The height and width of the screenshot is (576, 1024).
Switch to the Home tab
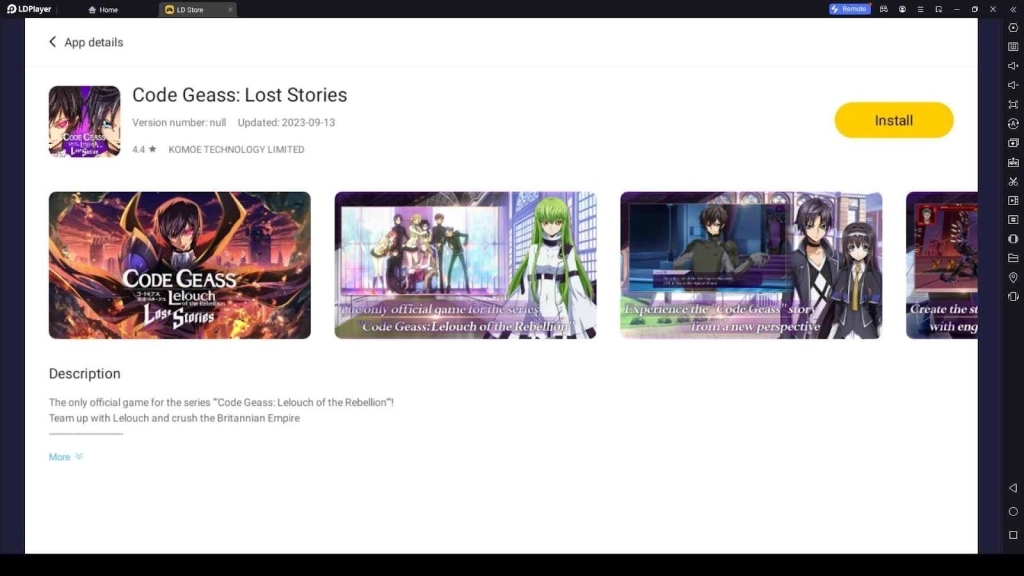click(103, 9)
